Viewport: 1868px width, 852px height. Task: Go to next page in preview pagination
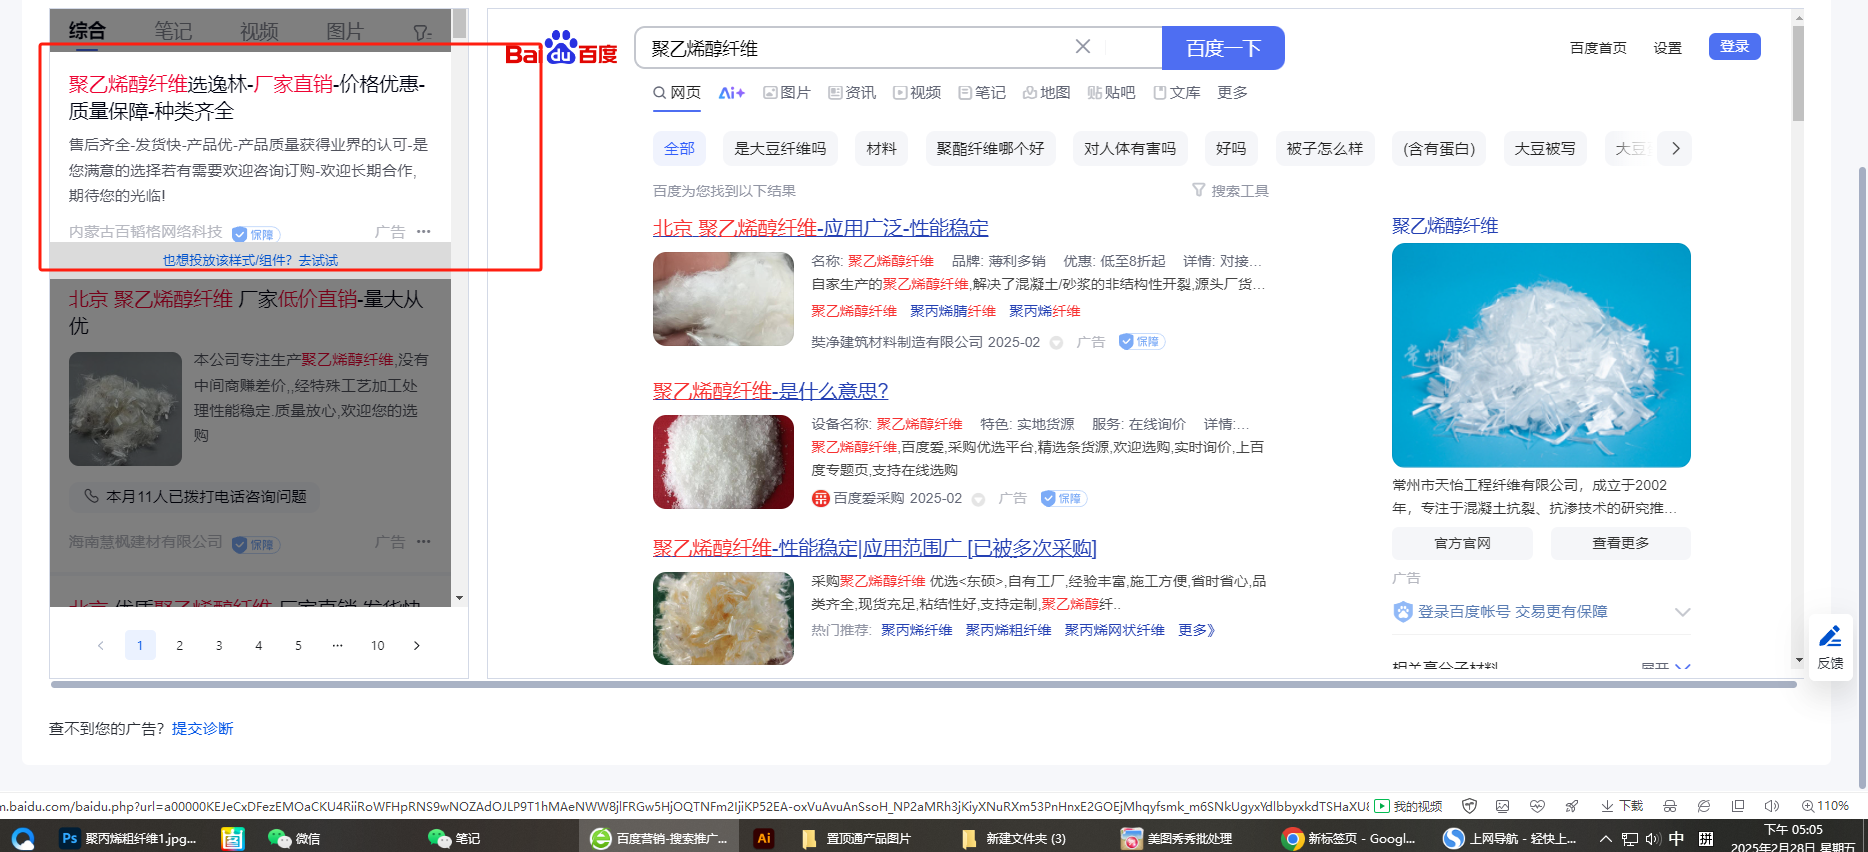417,646
